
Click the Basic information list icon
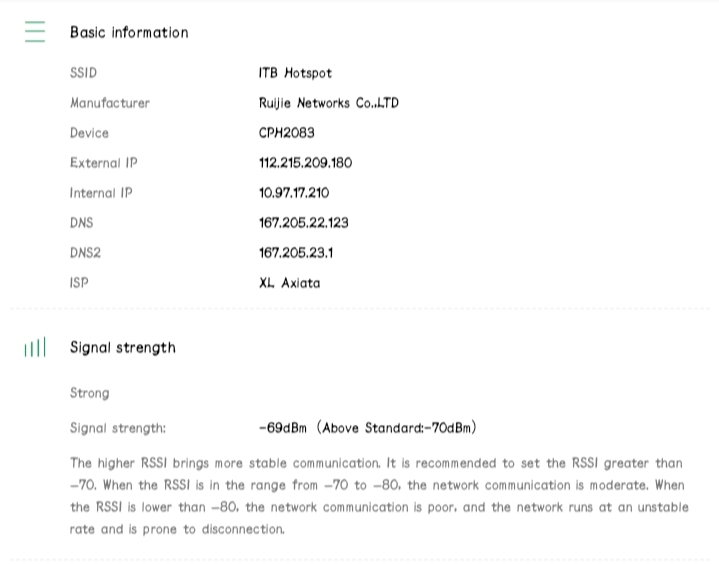click(x=35, y=32)
